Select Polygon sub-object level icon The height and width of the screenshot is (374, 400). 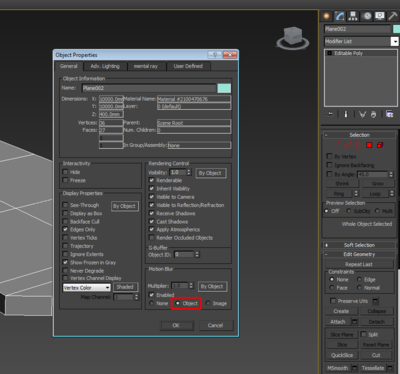click(369, 145)
